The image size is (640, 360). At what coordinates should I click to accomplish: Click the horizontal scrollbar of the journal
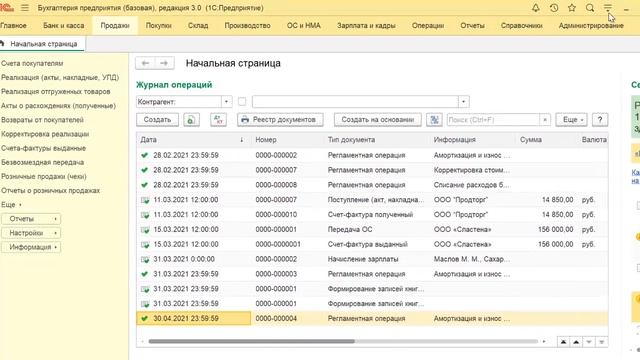pos(251,341)
